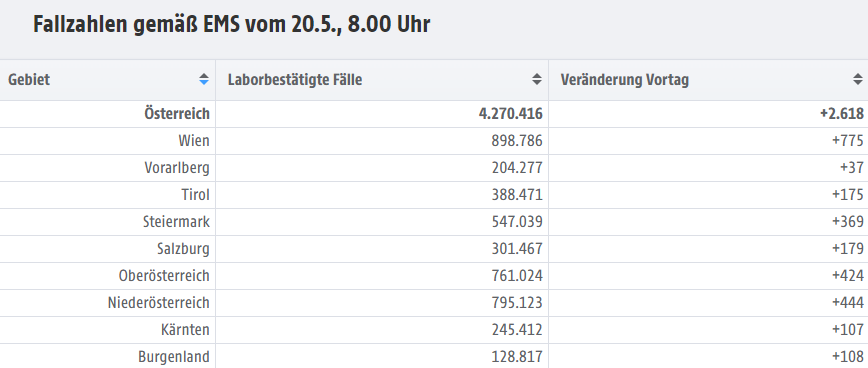The height and width of the screenshot is (368, 868).
Task: Click the Kärnten row label
Action: 185,330
